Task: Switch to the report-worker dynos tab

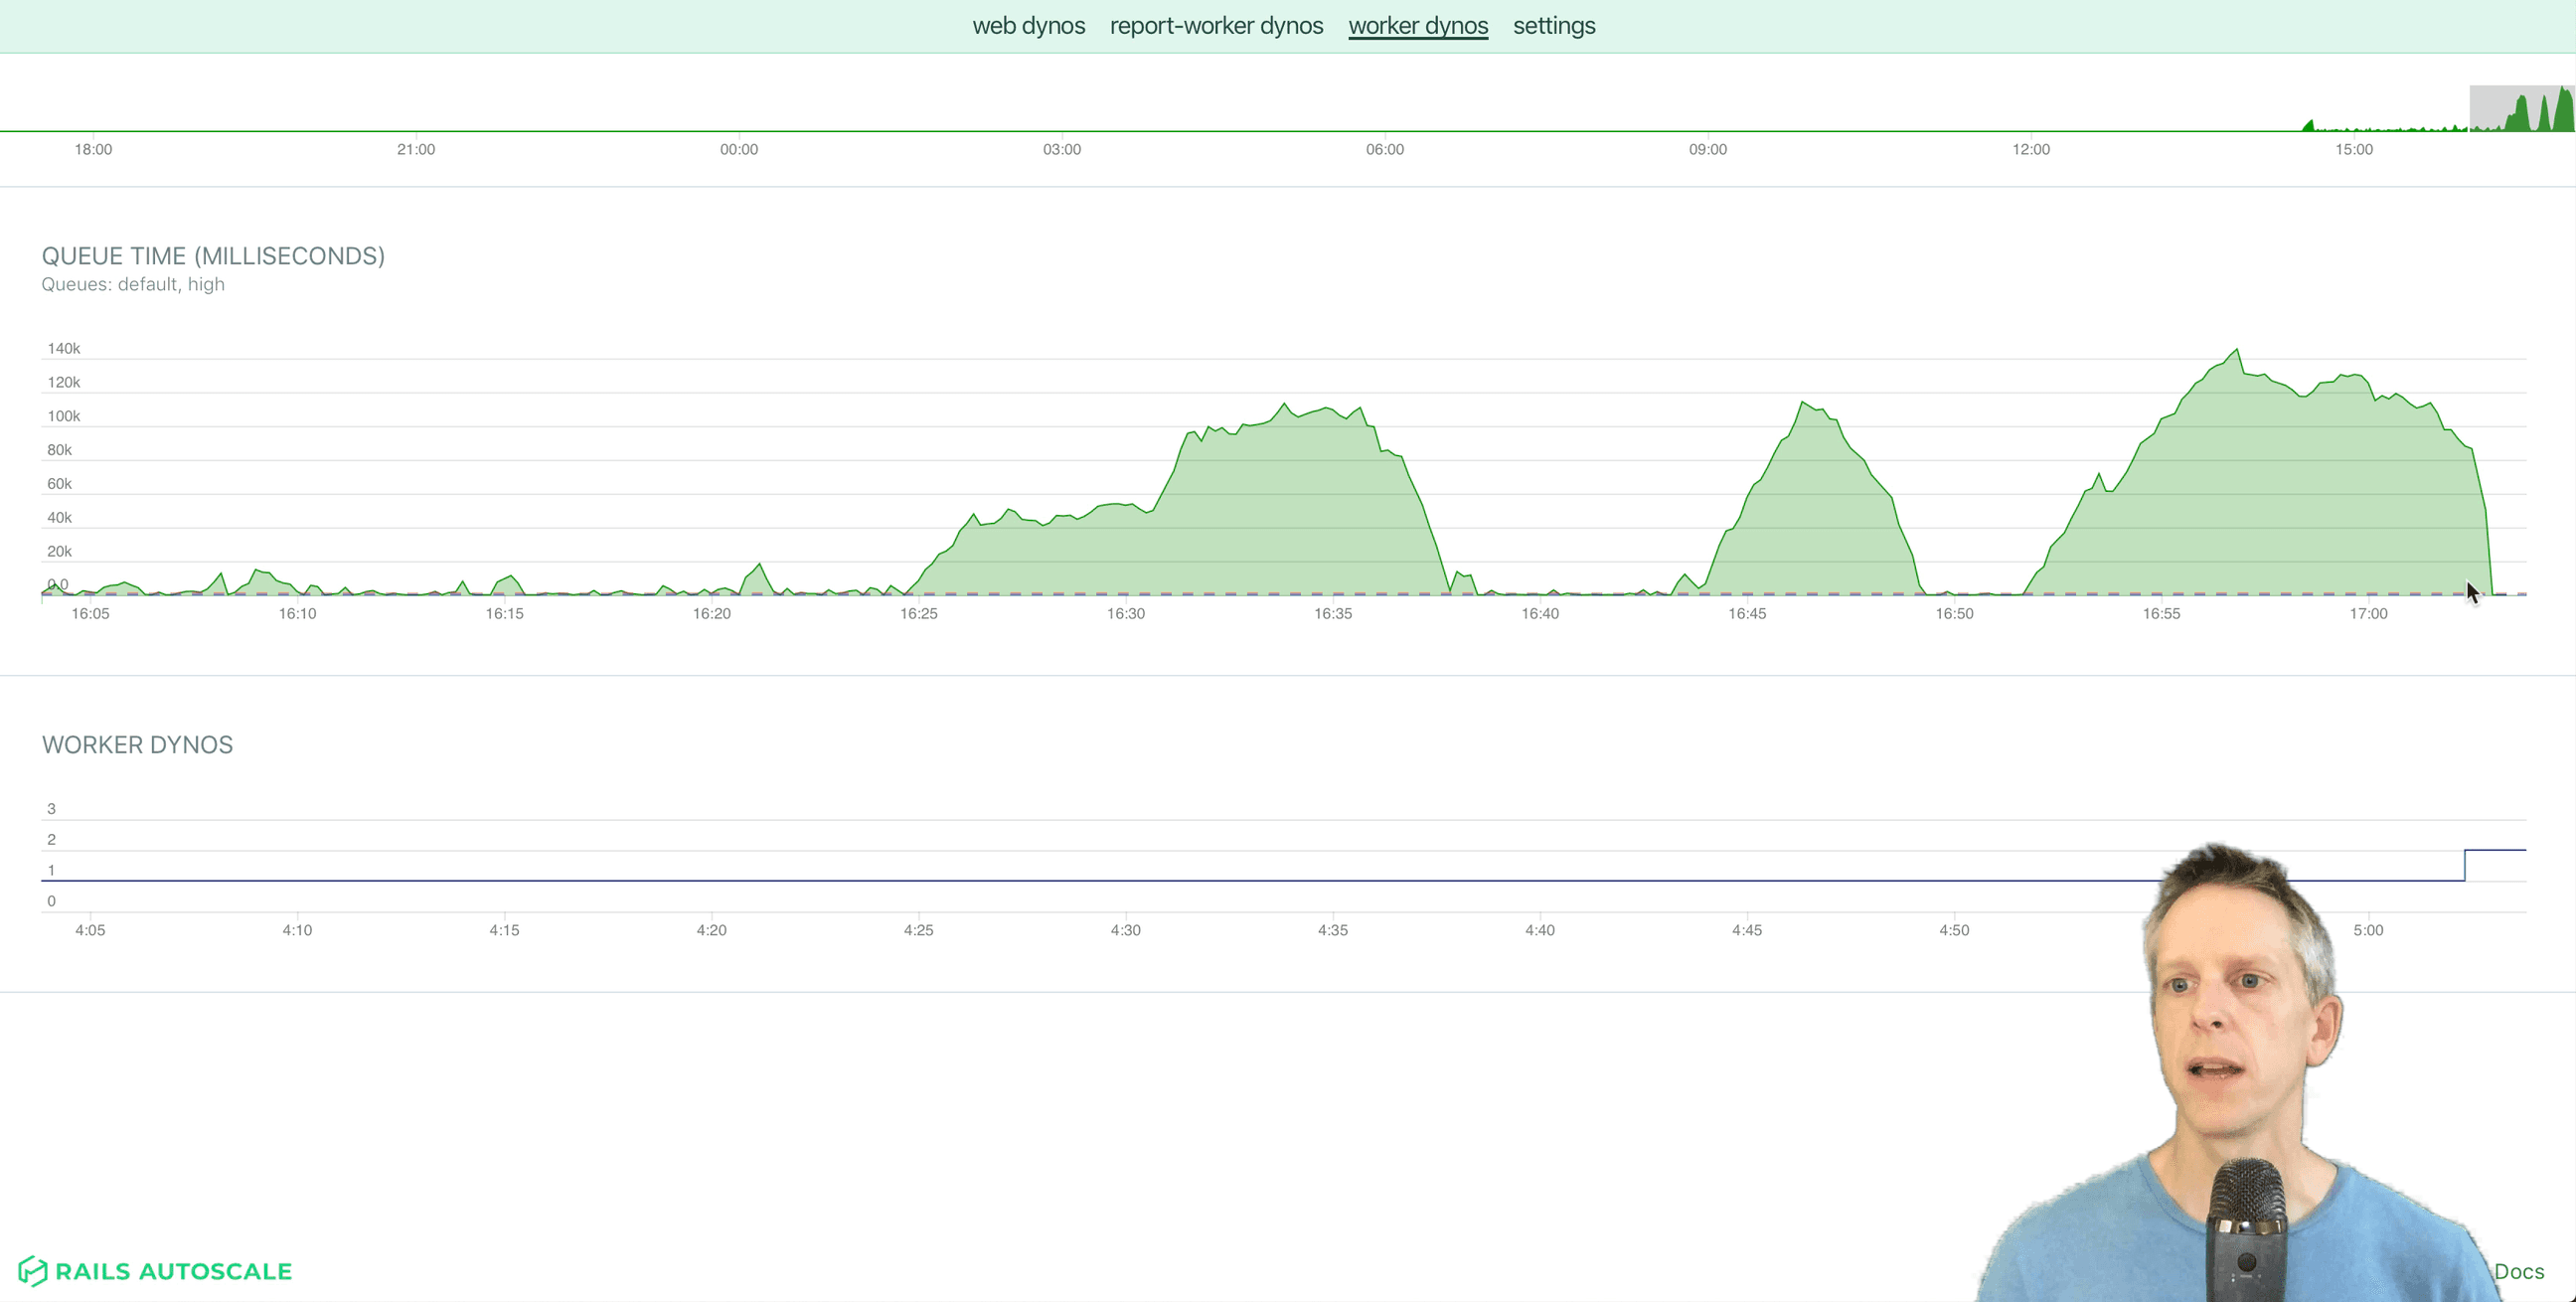Action: pos(1216,25)
